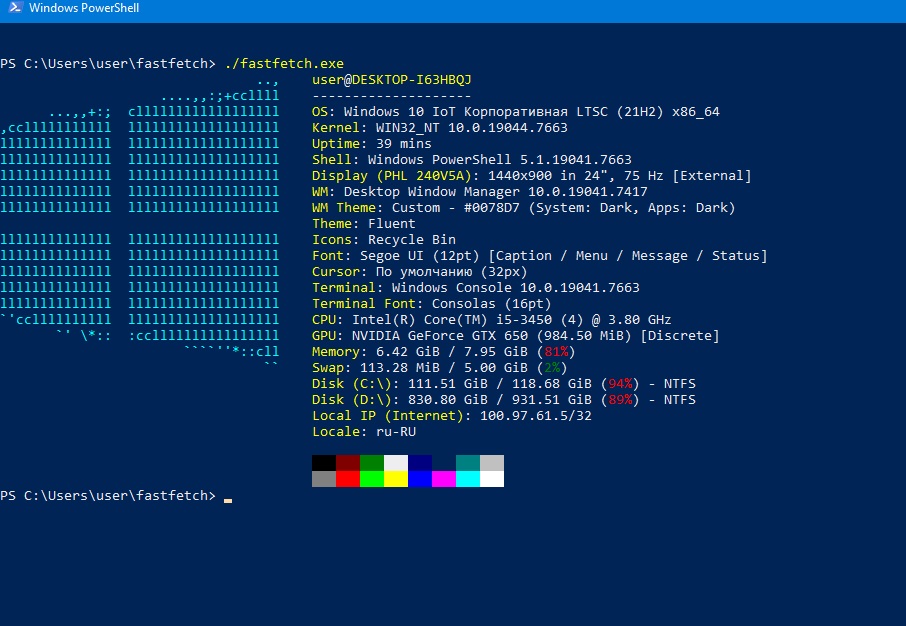Click the Locale ru-RU line

(x=364, y=432)
